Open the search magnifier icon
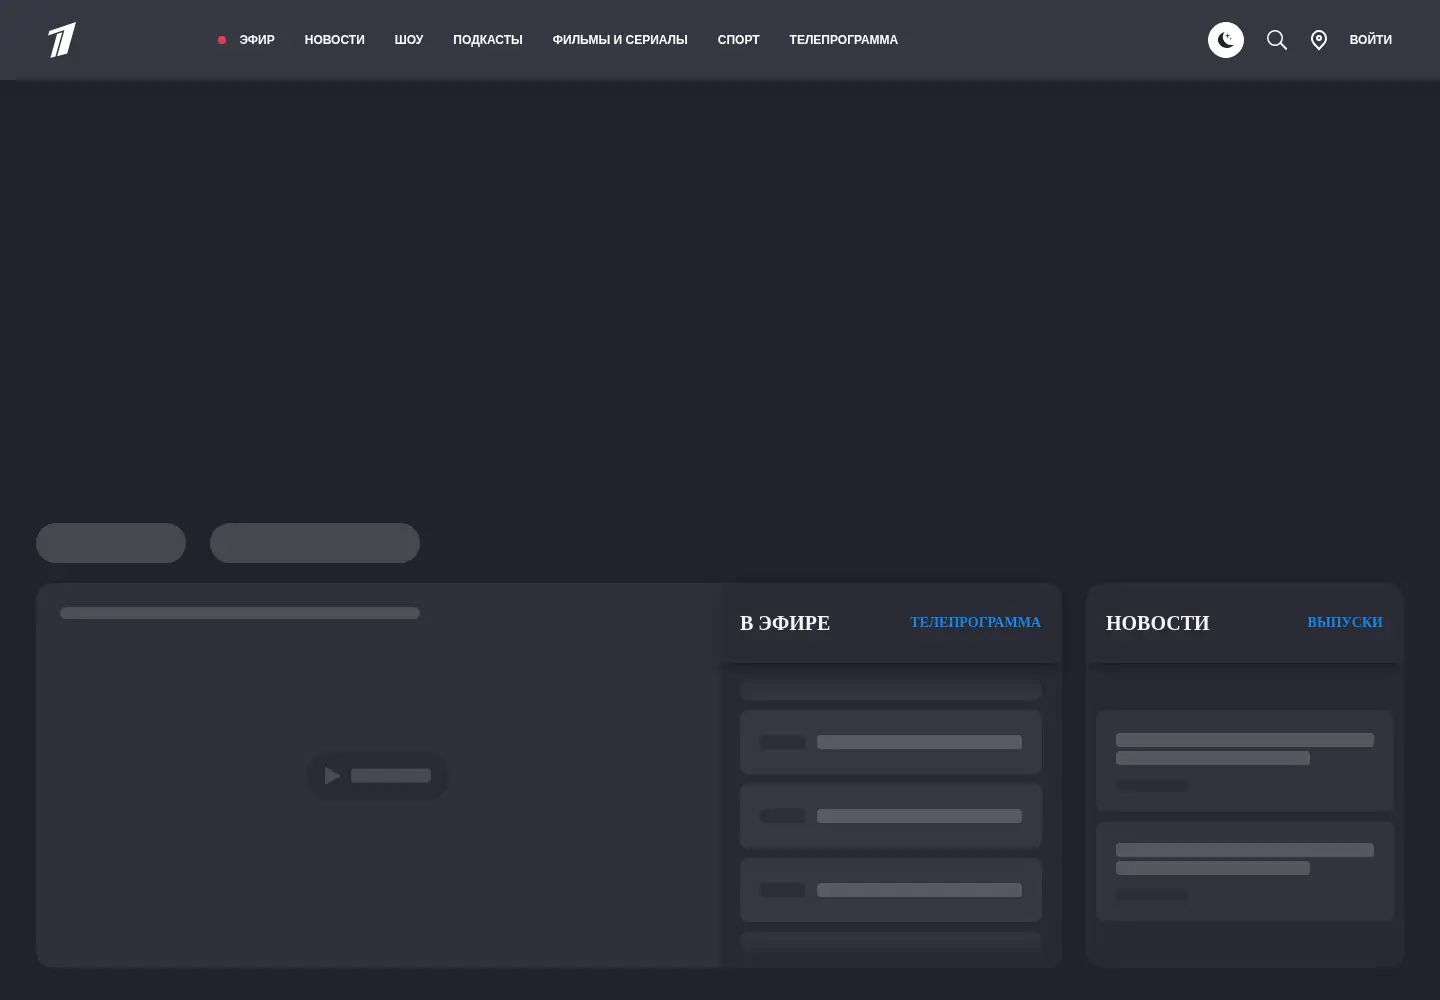Image resolution: width=1440 pixels, height=1000 pixels. (x=1277, y=40)
